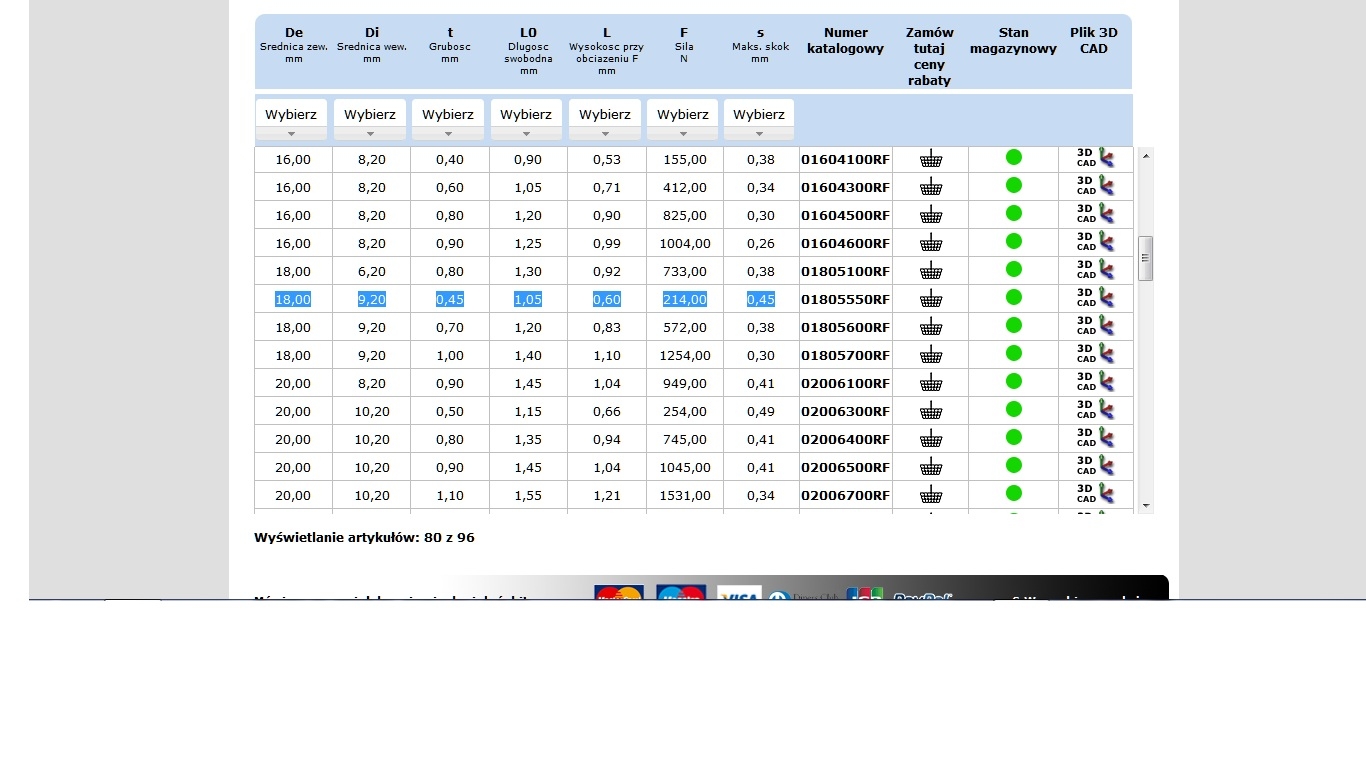The height and width of the screenshot is (768, 1366).
Task: Click basket icon for 02006100RF
Action: tap(931, 383)
